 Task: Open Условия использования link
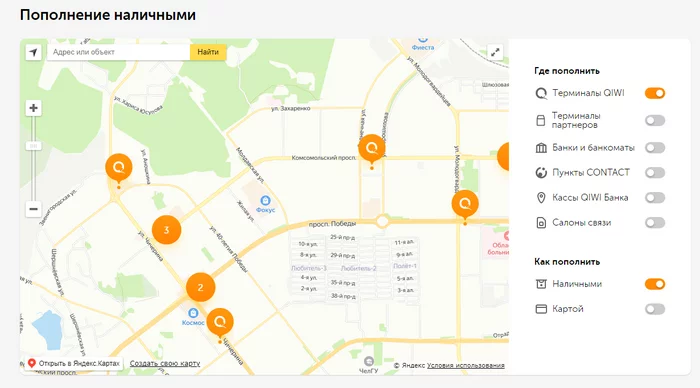(466, 365)
